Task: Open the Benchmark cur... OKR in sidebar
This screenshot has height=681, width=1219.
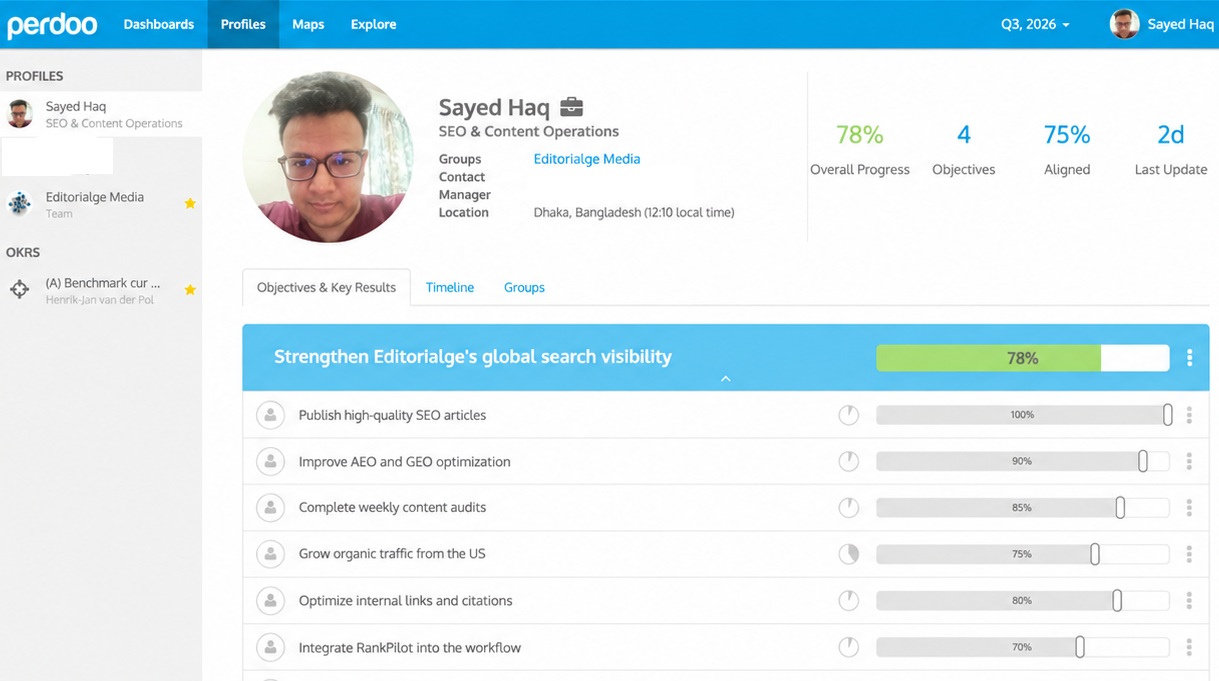Action: 101,290
